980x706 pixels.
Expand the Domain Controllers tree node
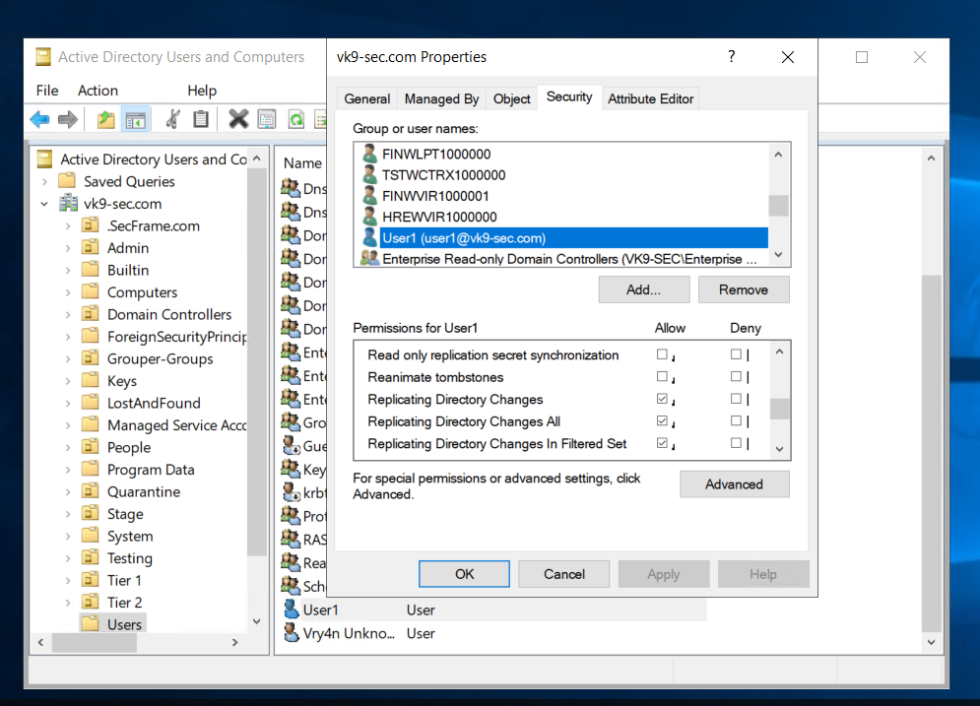(68, 314)
